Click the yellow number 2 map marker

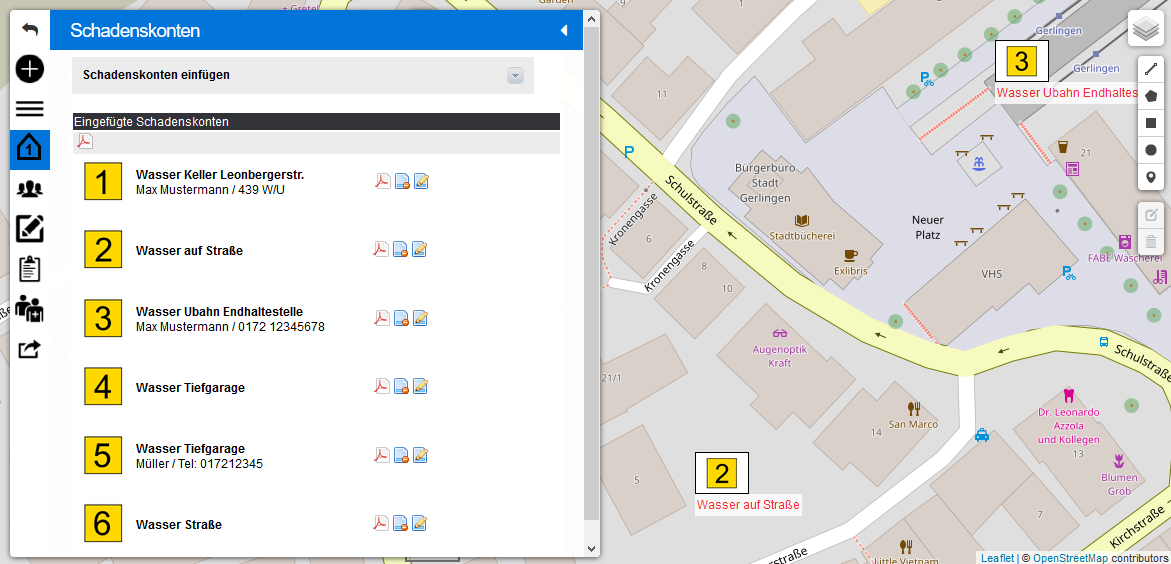click(722, 473)
